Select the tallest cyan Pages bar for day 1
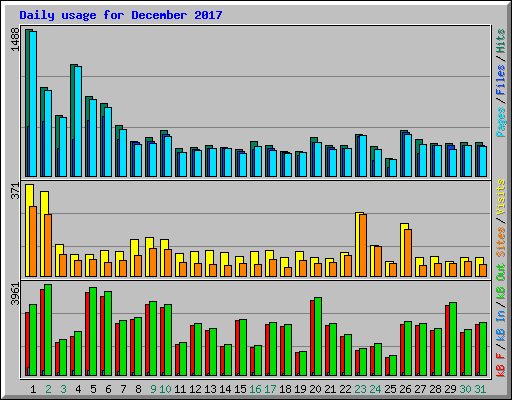This screenshot has width=512, height=400. point(33,104)
